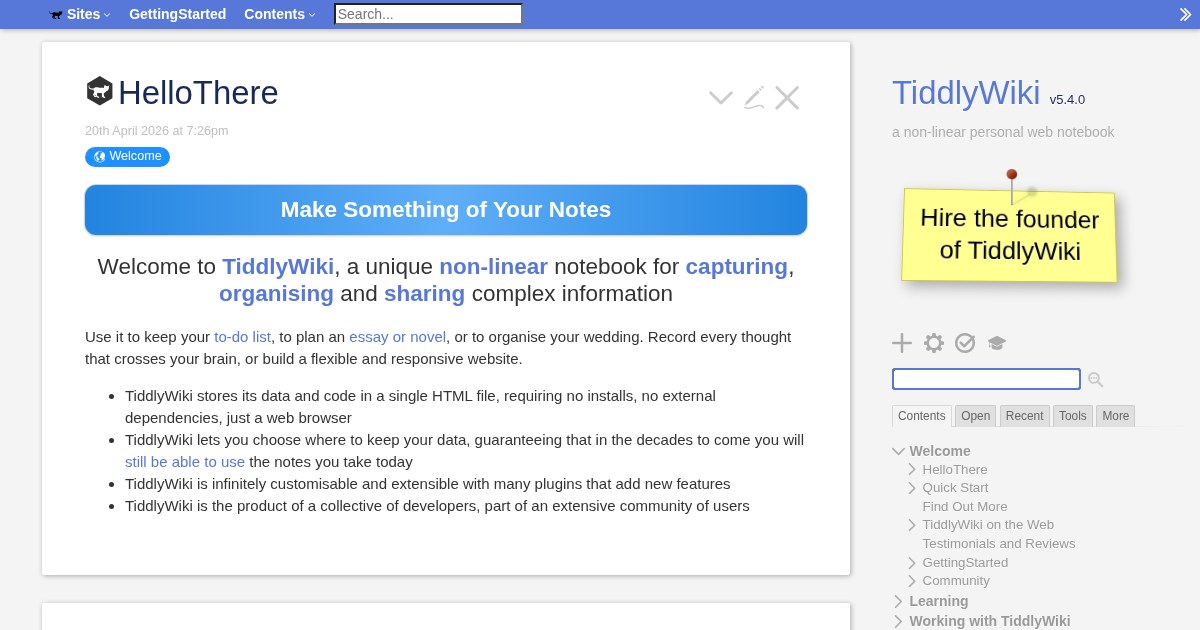Open the capturing link in the welcome heading
1200x630 pixels.
[737, 267]
